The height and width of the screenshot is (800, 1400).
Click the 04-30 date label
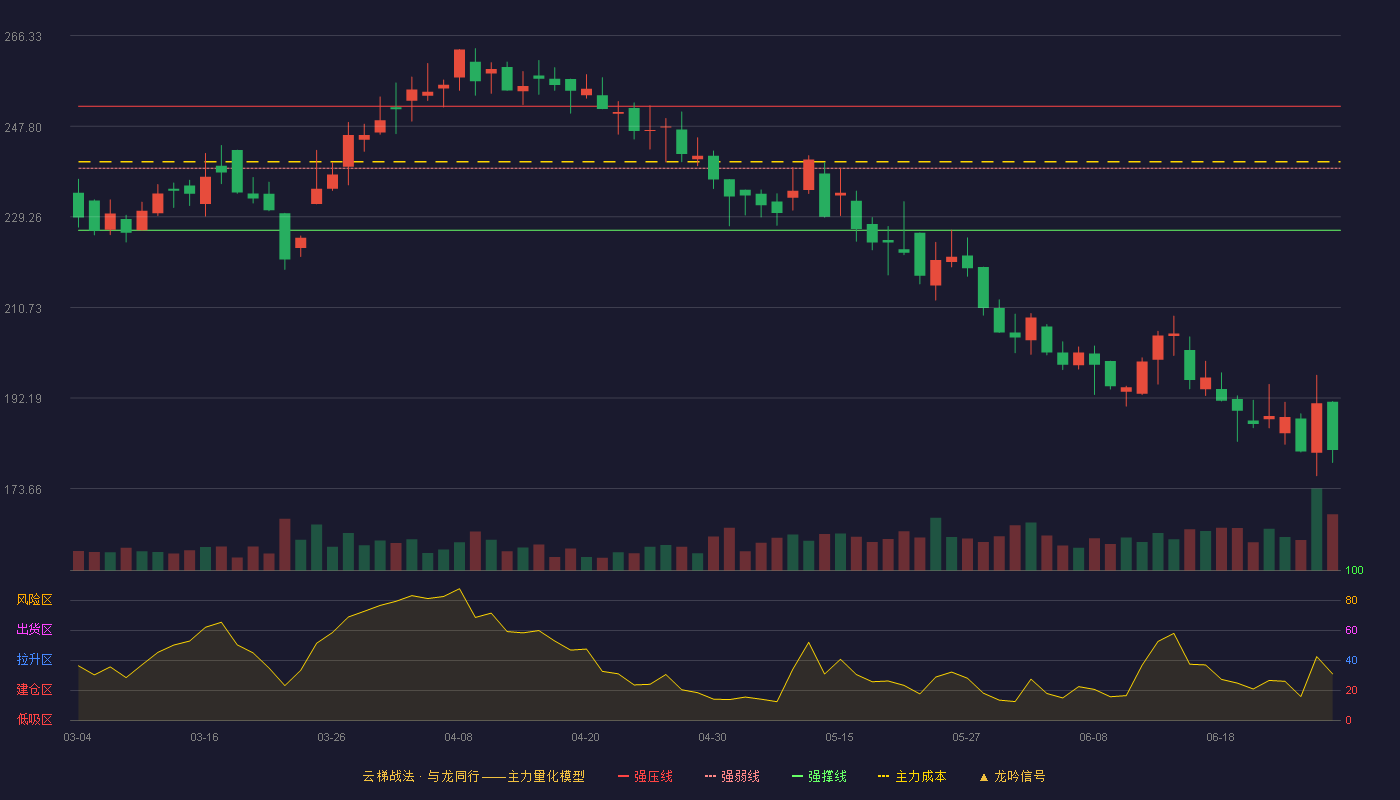tap(712, 737)
